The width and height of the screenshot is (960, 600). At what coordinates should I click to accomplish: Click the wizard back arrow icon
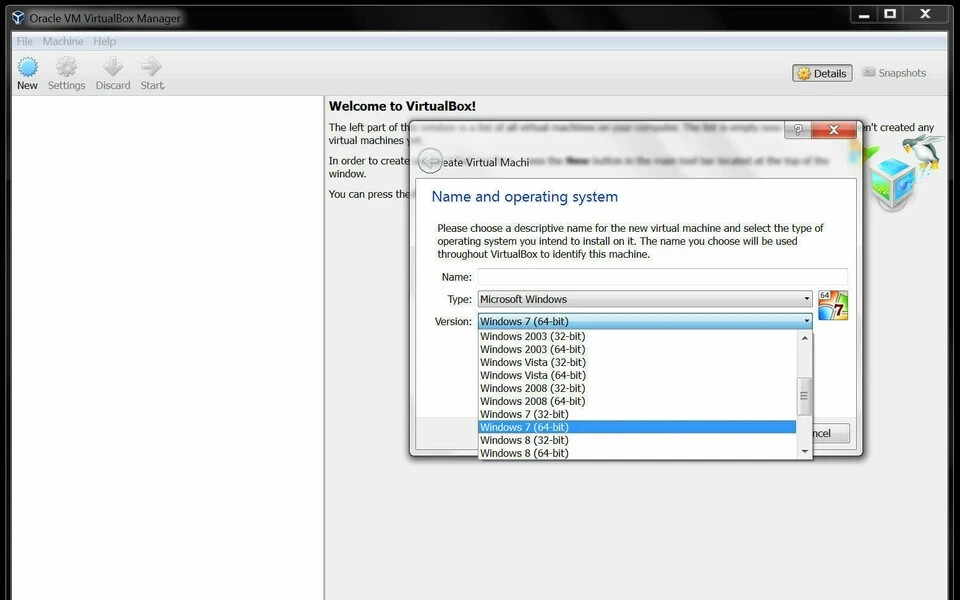coord(430,161)
